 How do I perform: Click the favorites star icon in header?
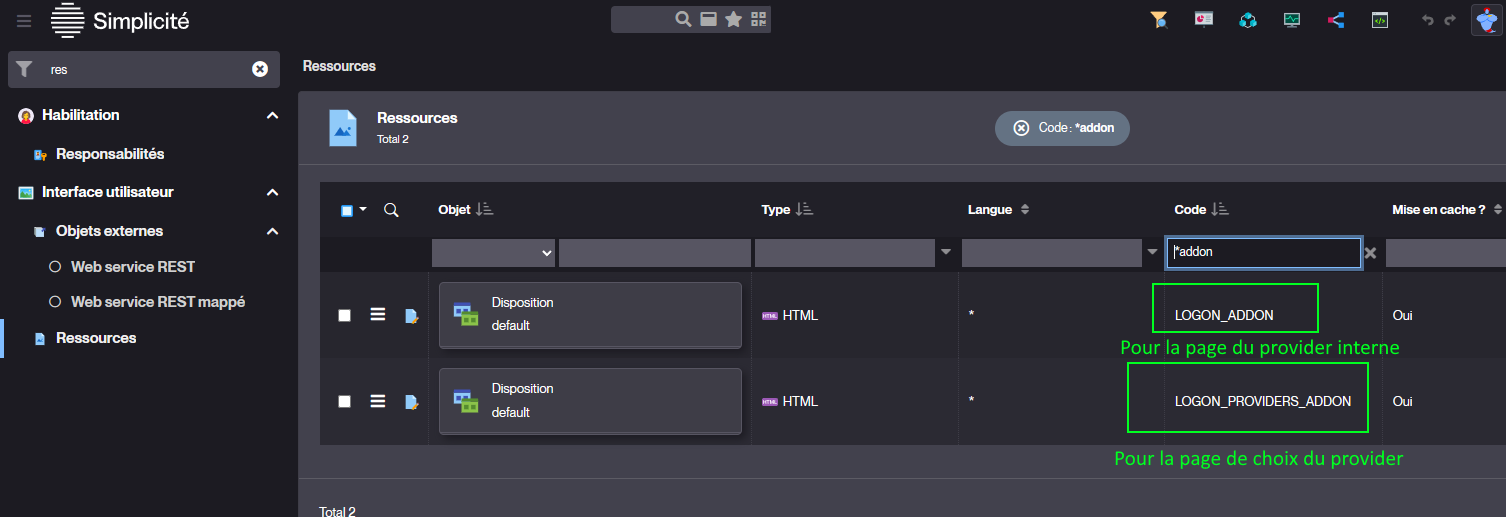pos(733,19)
